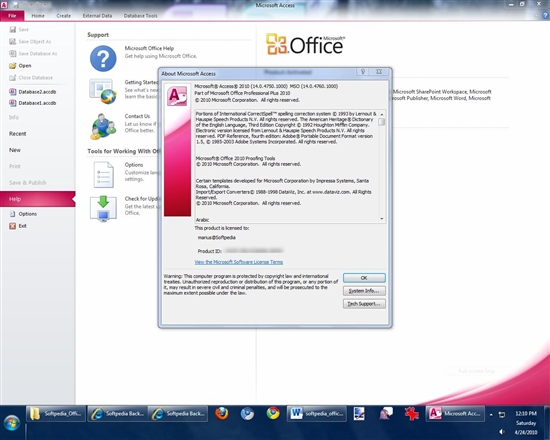Click scroll up arrow in credits box

382,114
